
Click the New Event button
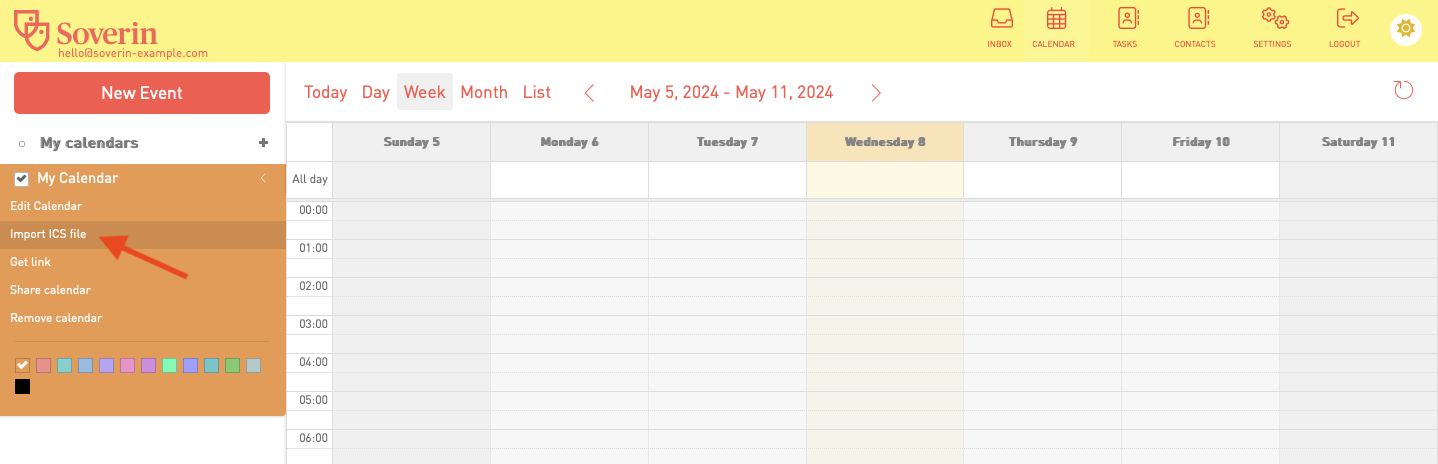point(142,93)
